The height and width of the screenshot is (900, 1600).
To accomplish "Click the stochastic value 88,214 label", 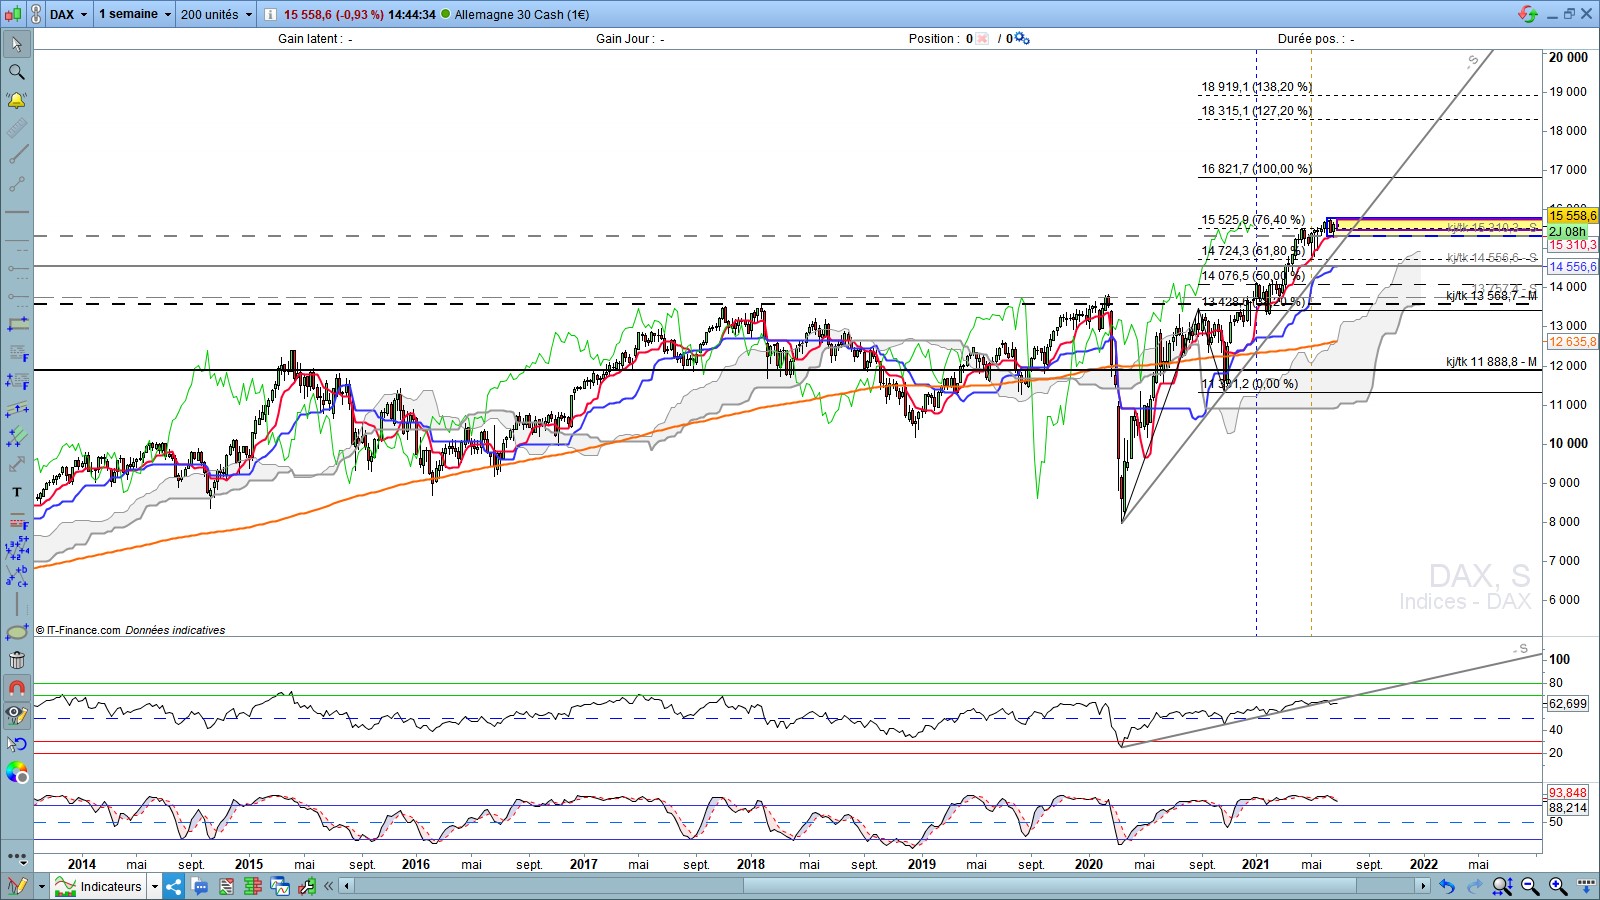I will tap(1568, 808).
